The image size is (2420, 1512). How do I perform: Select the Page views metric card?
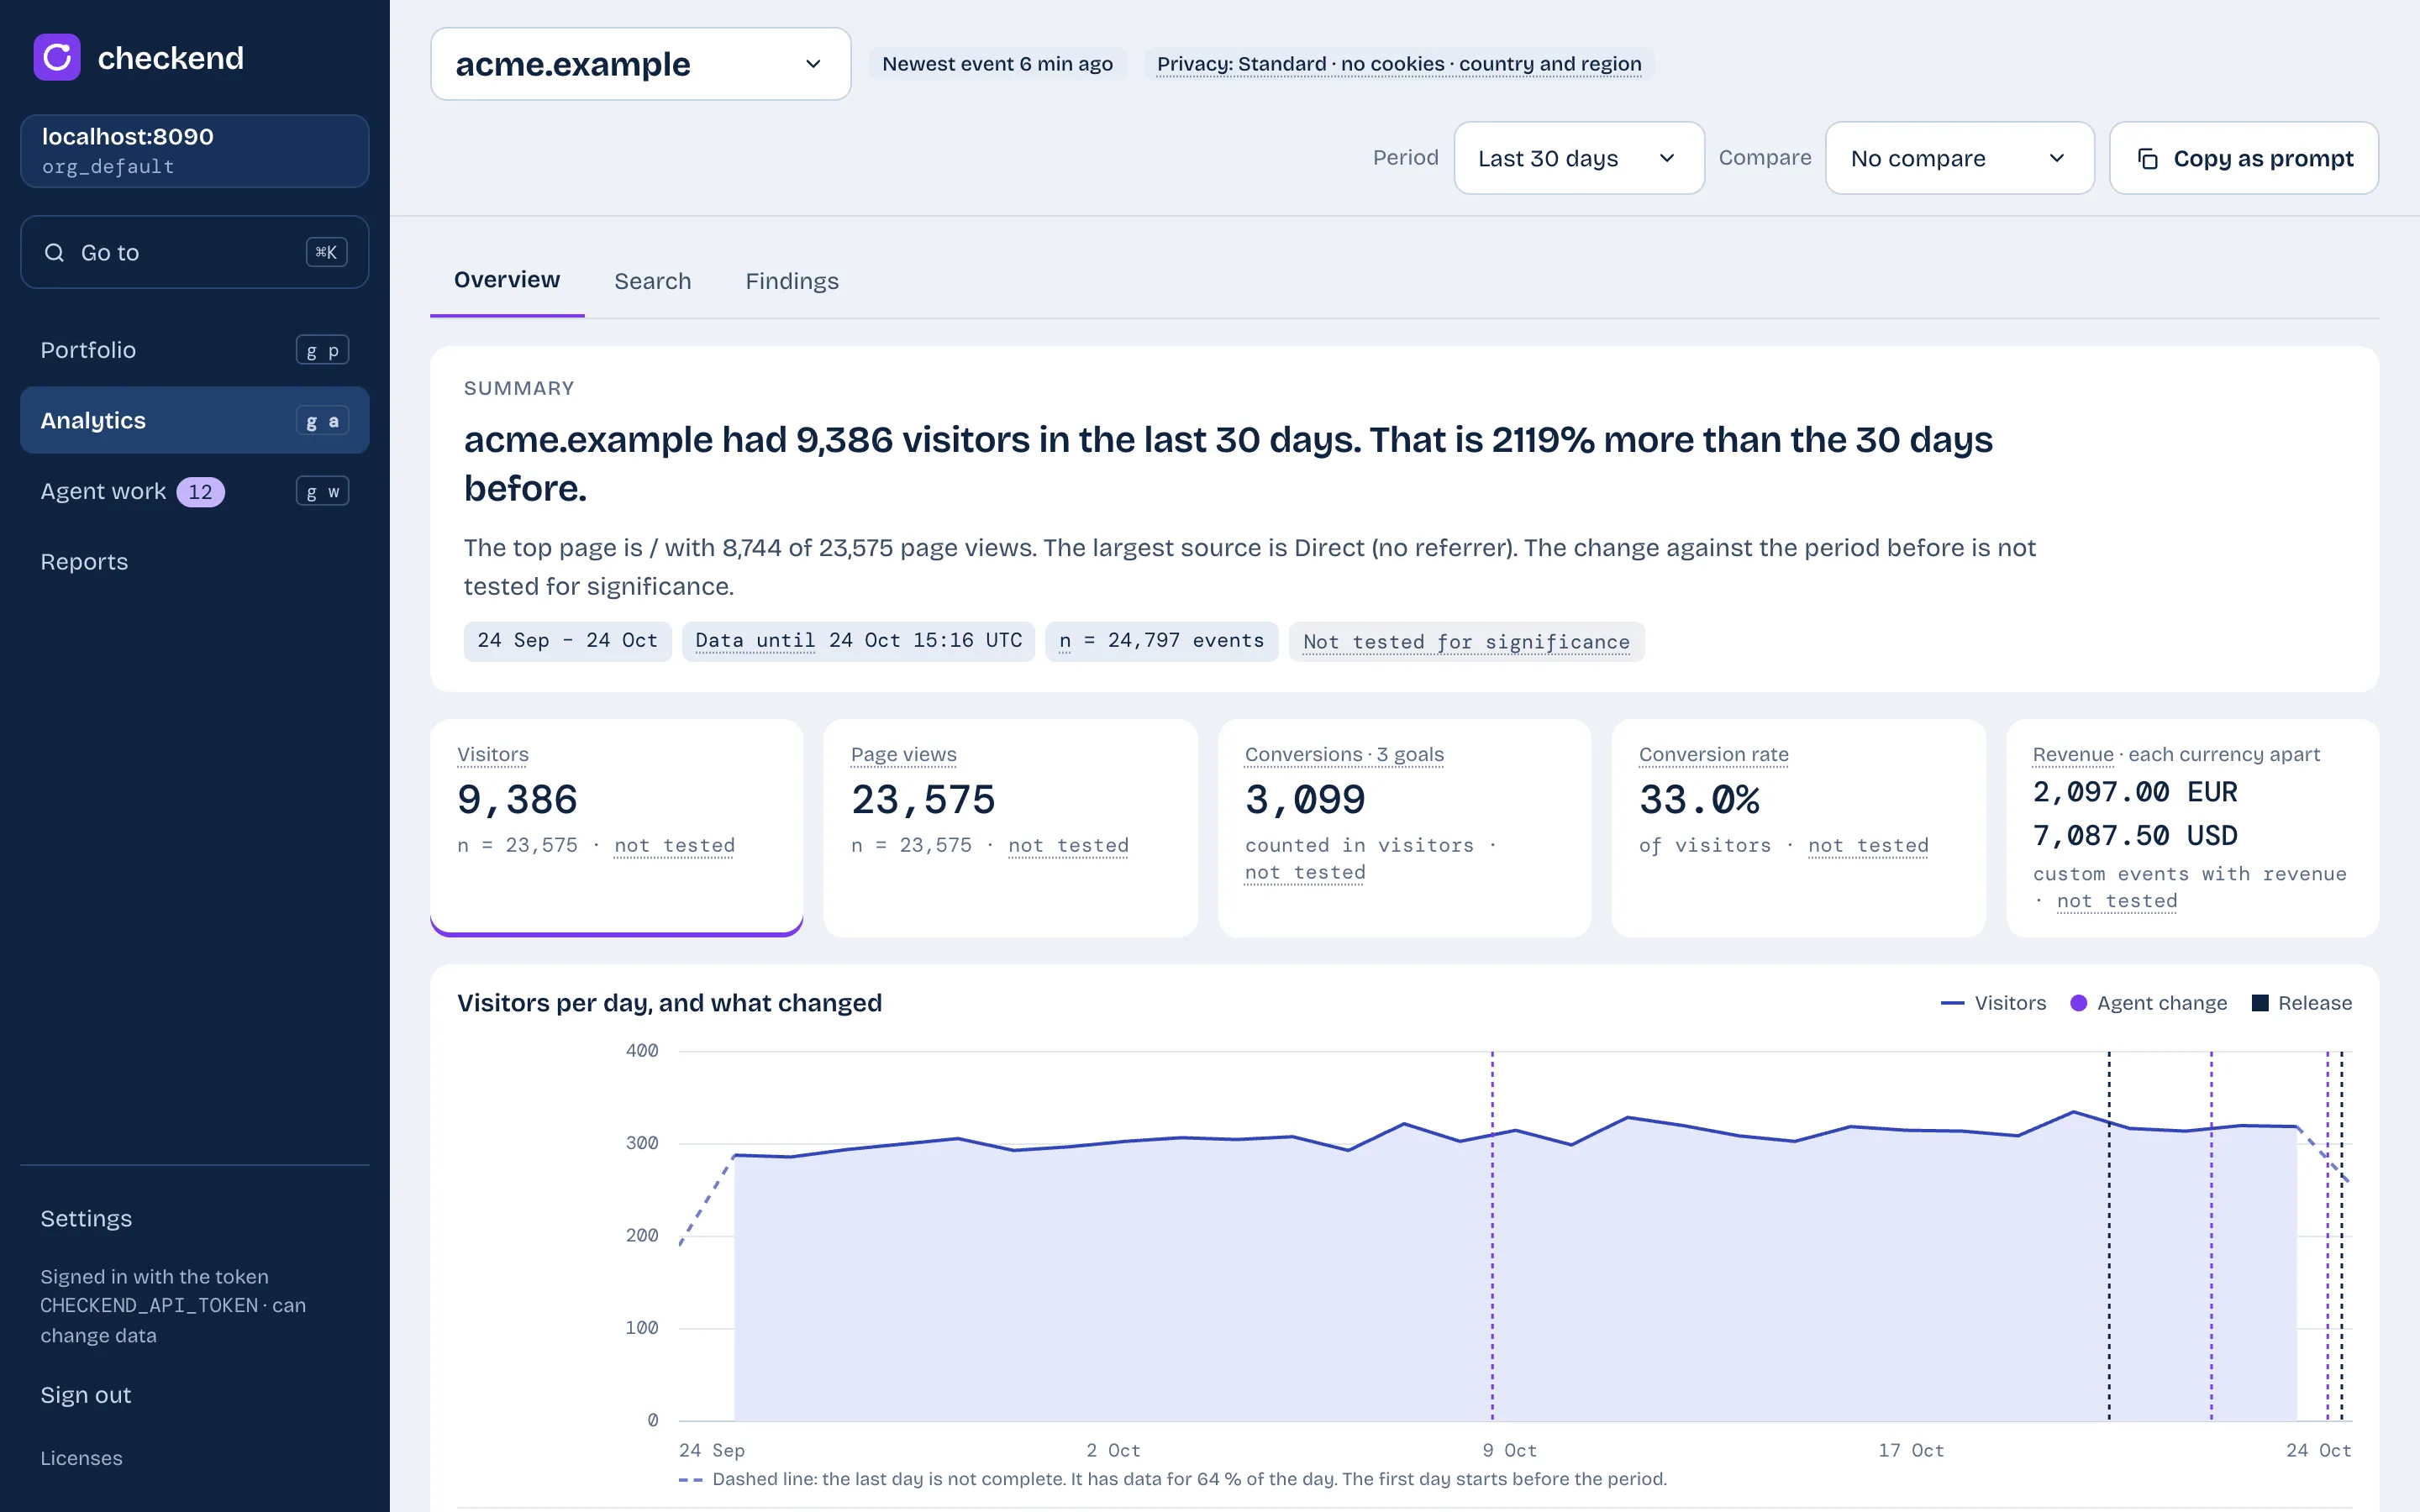click(1010, 827)
